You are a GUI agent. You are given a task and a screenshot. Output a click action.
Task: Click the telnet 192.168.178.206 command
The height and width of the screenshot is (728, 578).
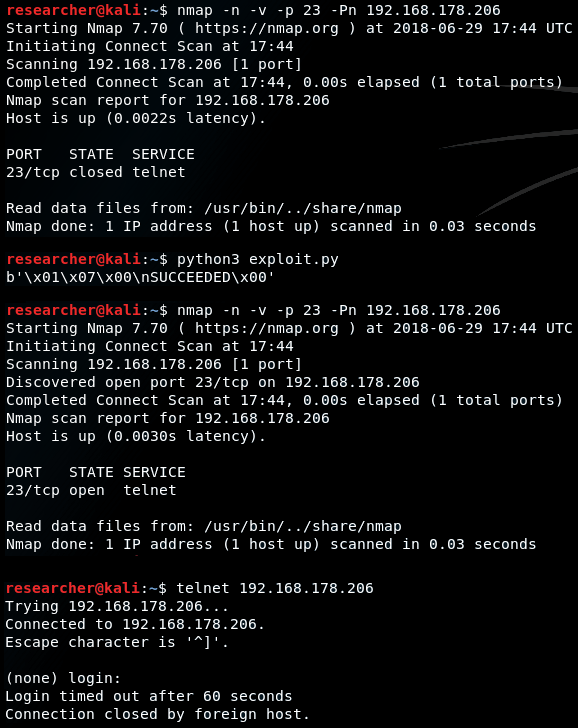point(275,588)
